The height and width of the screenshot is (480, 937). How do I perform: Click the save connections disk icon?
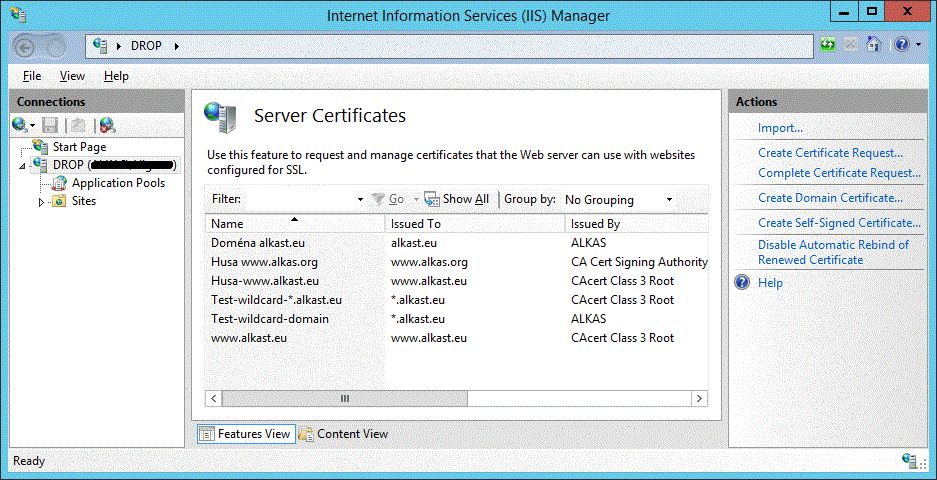tap(52, 125)
